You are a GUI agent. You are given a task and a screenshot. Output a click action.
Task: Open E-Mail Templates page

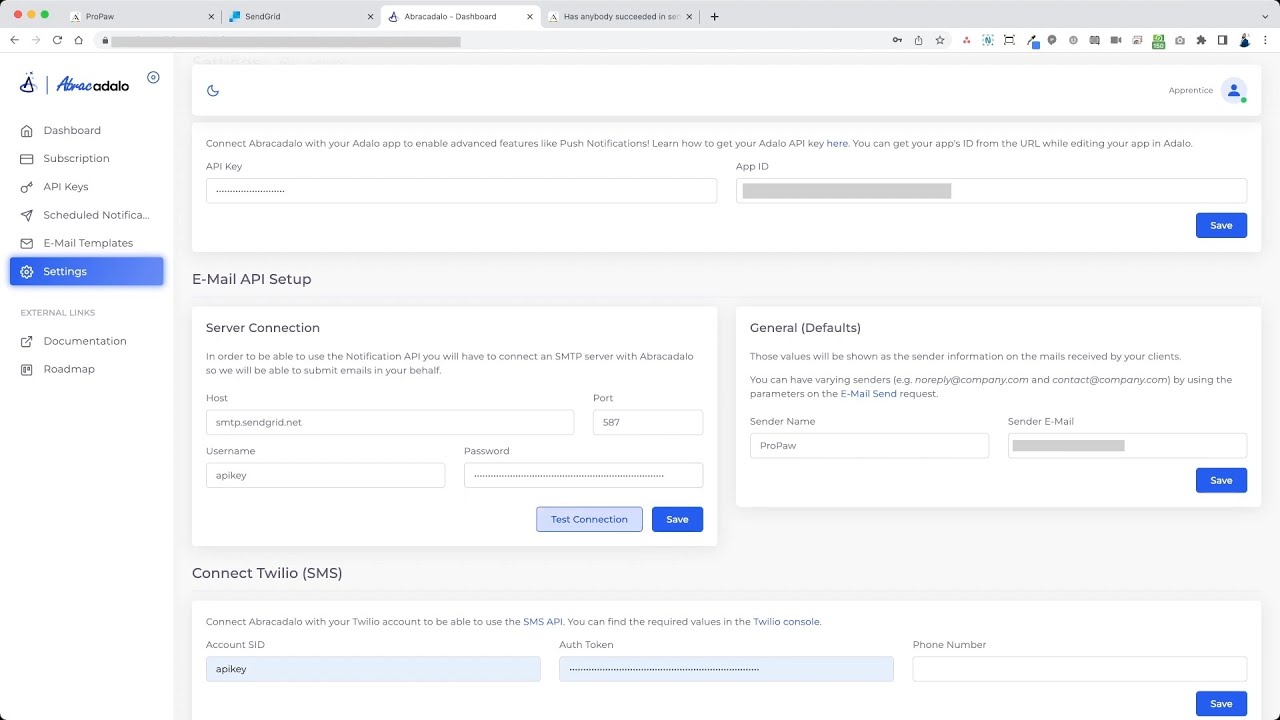[x=86, y=243]
